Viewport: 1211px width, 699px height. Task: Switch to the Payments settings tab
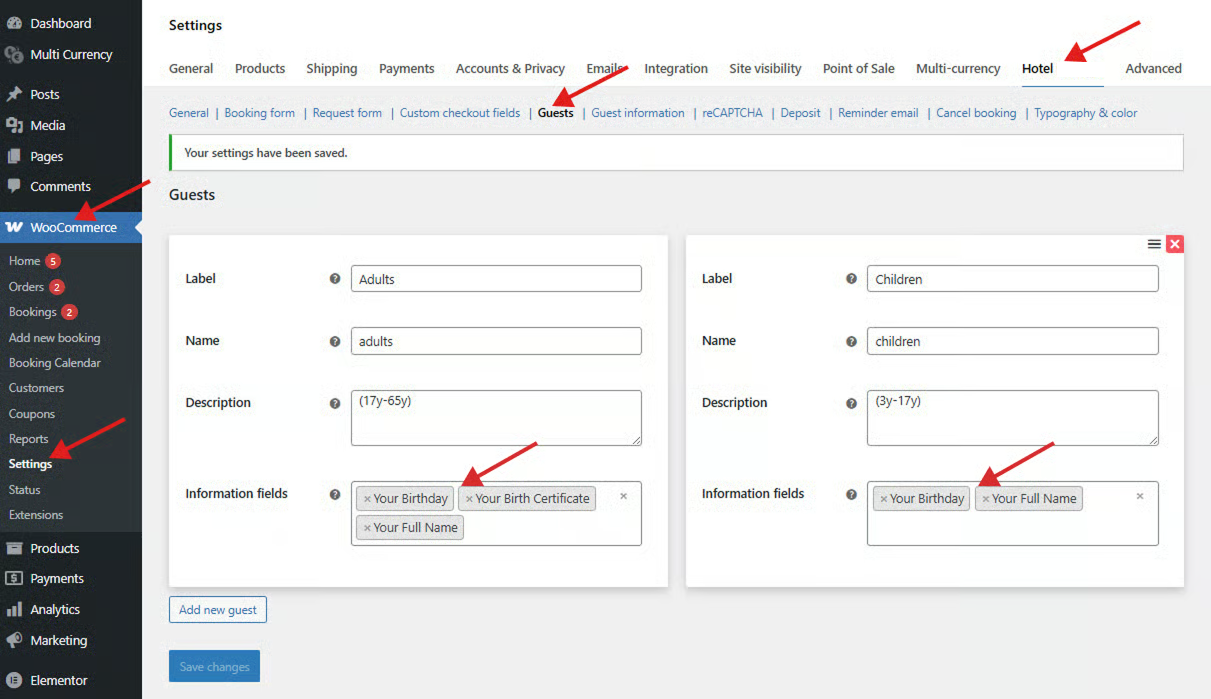coord(406,69)
